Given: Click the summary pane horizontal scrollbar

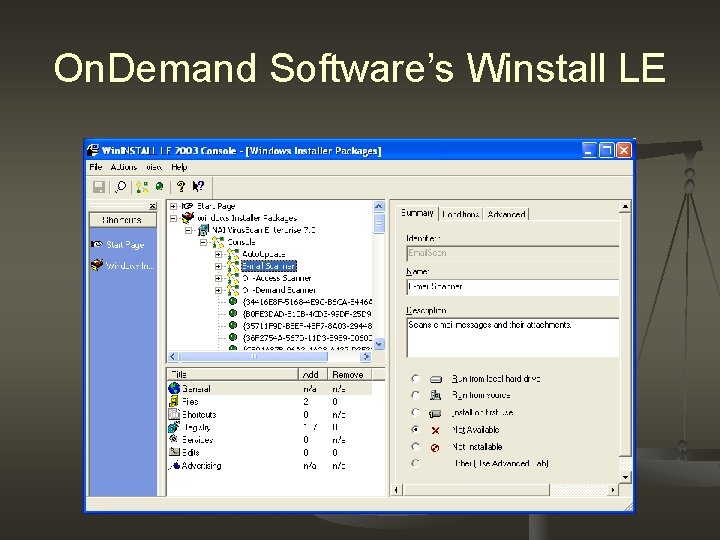Looking at the screenshot, I should (x=476, y=489).
